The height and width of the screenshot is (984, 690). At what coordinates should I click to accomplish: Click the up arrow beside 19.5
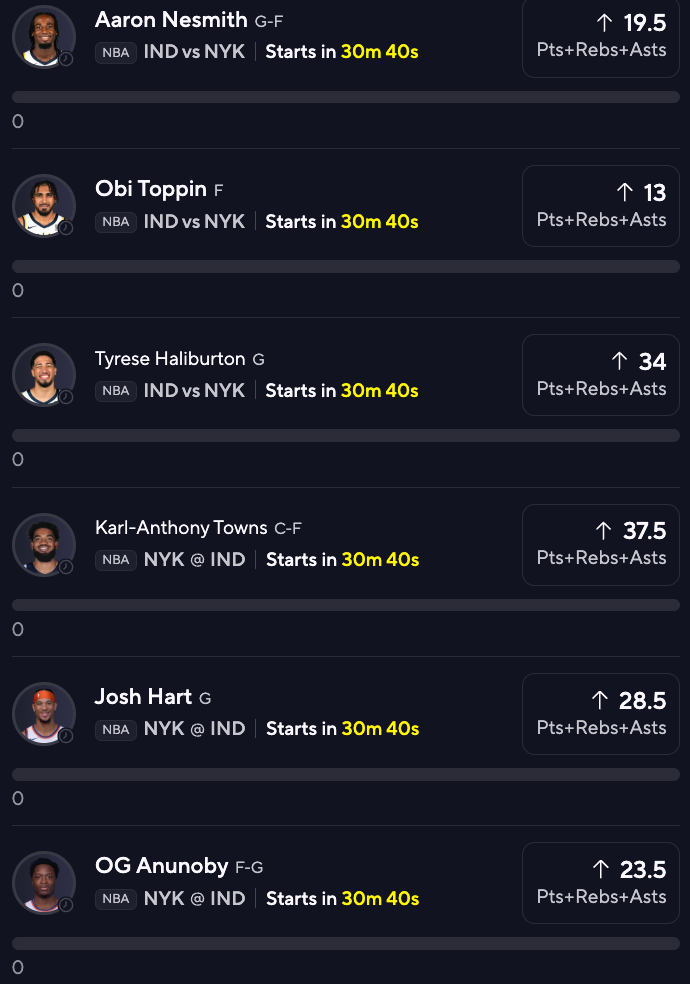pyautogui.click(x=604, y=23)
